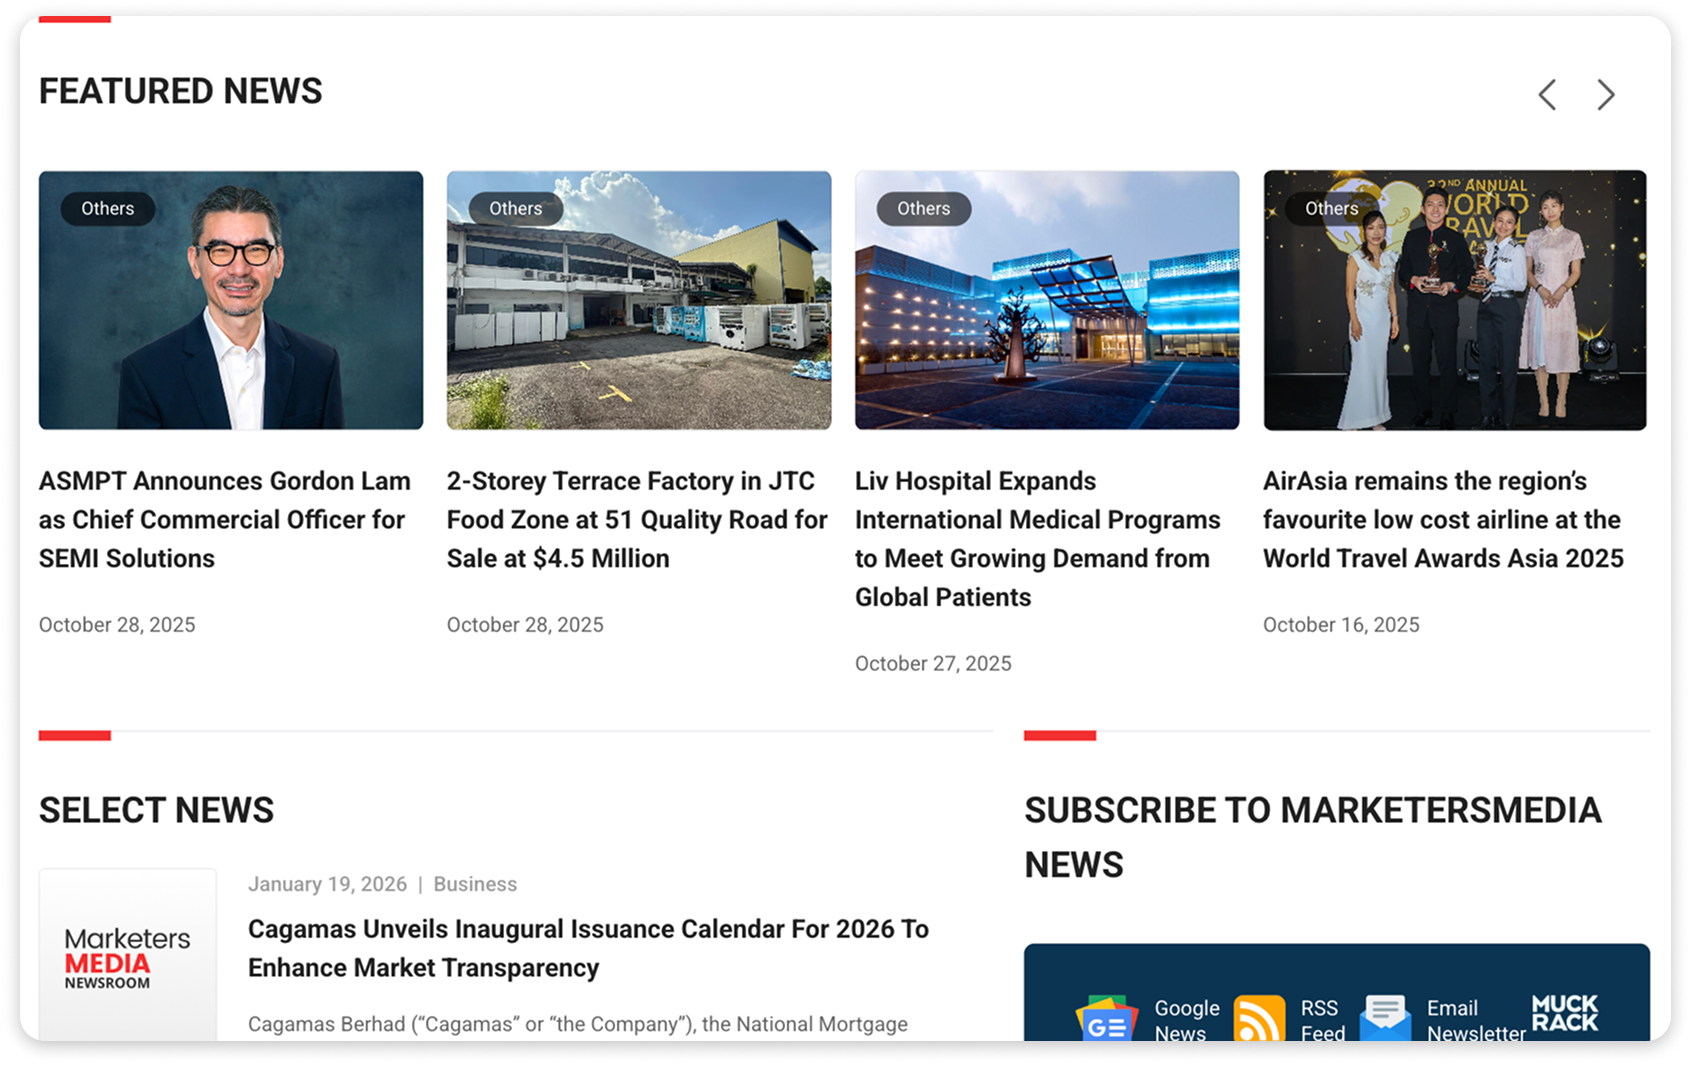The image size is (1691, 1065).
Task: Read the 2-Storey Terrace Factory sale article
Action: pyautogui.click(x=636, y=519)
